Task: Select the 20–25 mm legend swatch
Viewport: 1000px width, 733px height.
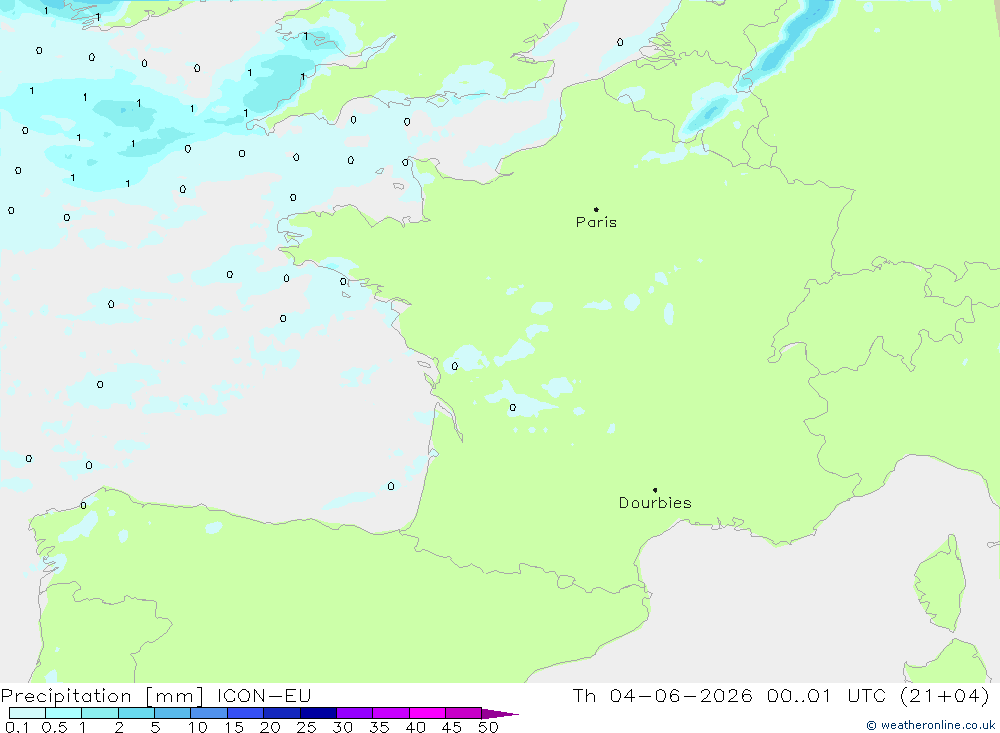Action: 282,713
